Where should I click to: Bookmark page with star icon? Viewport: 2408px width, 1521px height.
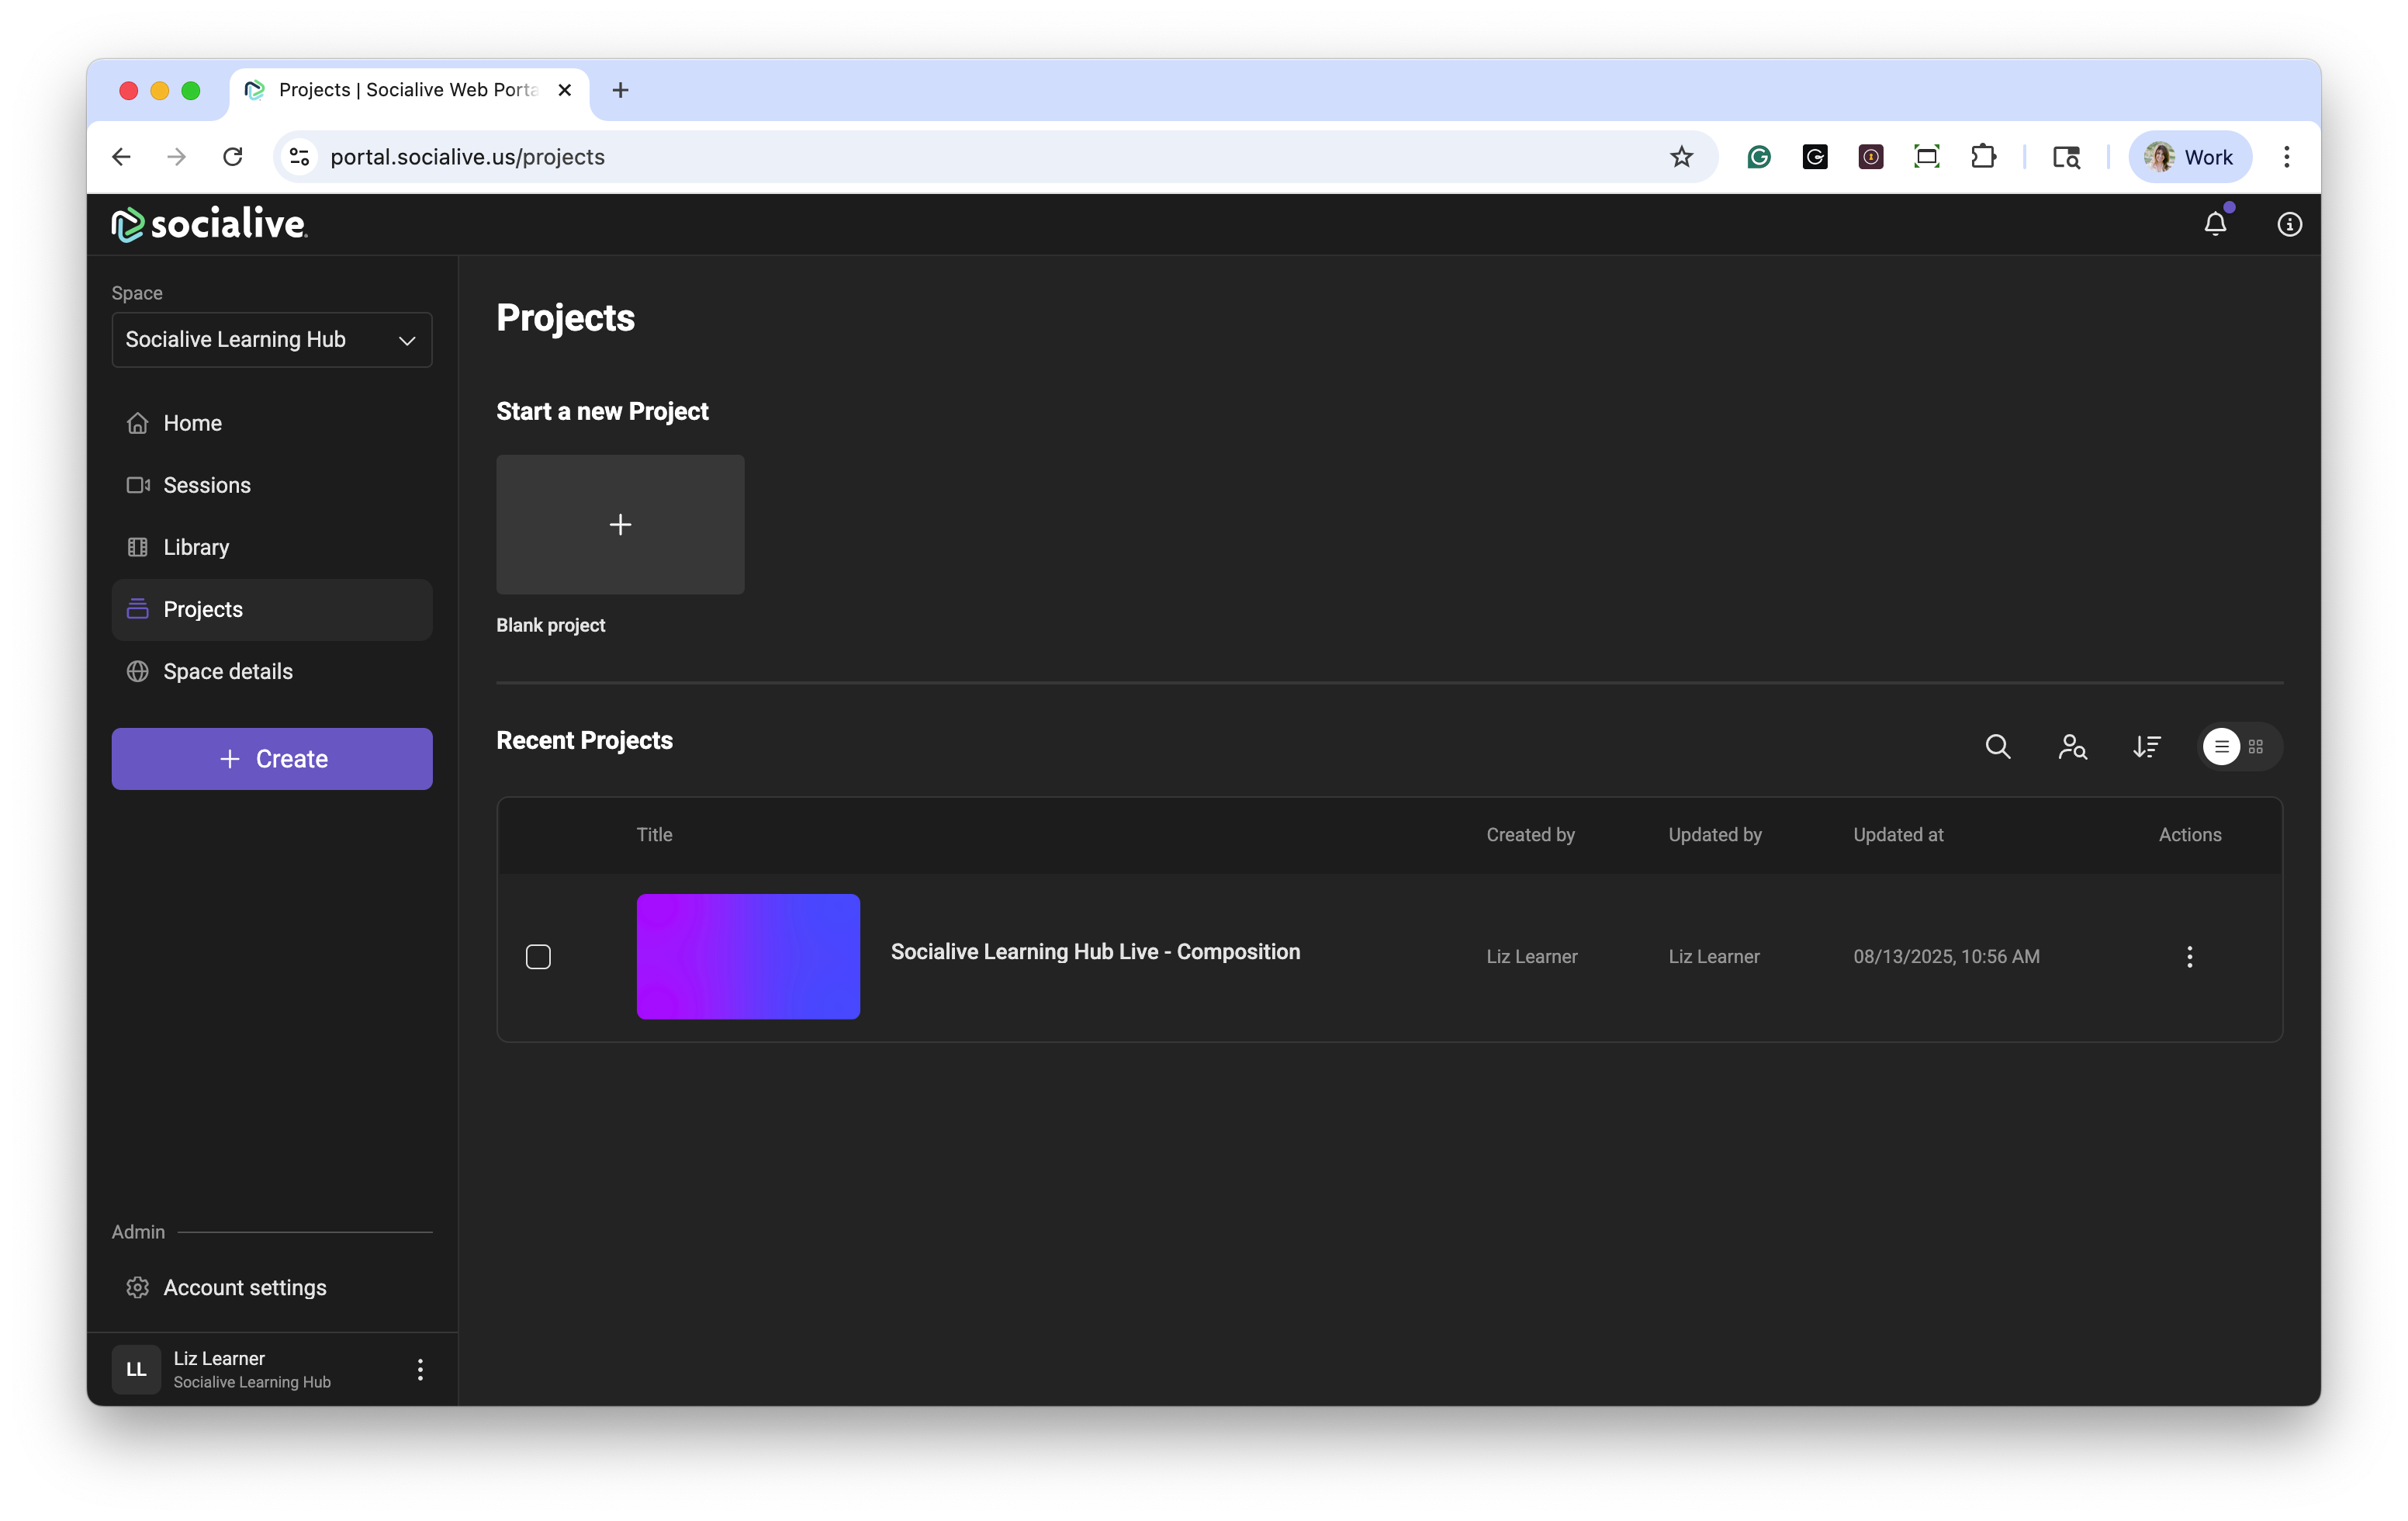[x=1681, y=157]
